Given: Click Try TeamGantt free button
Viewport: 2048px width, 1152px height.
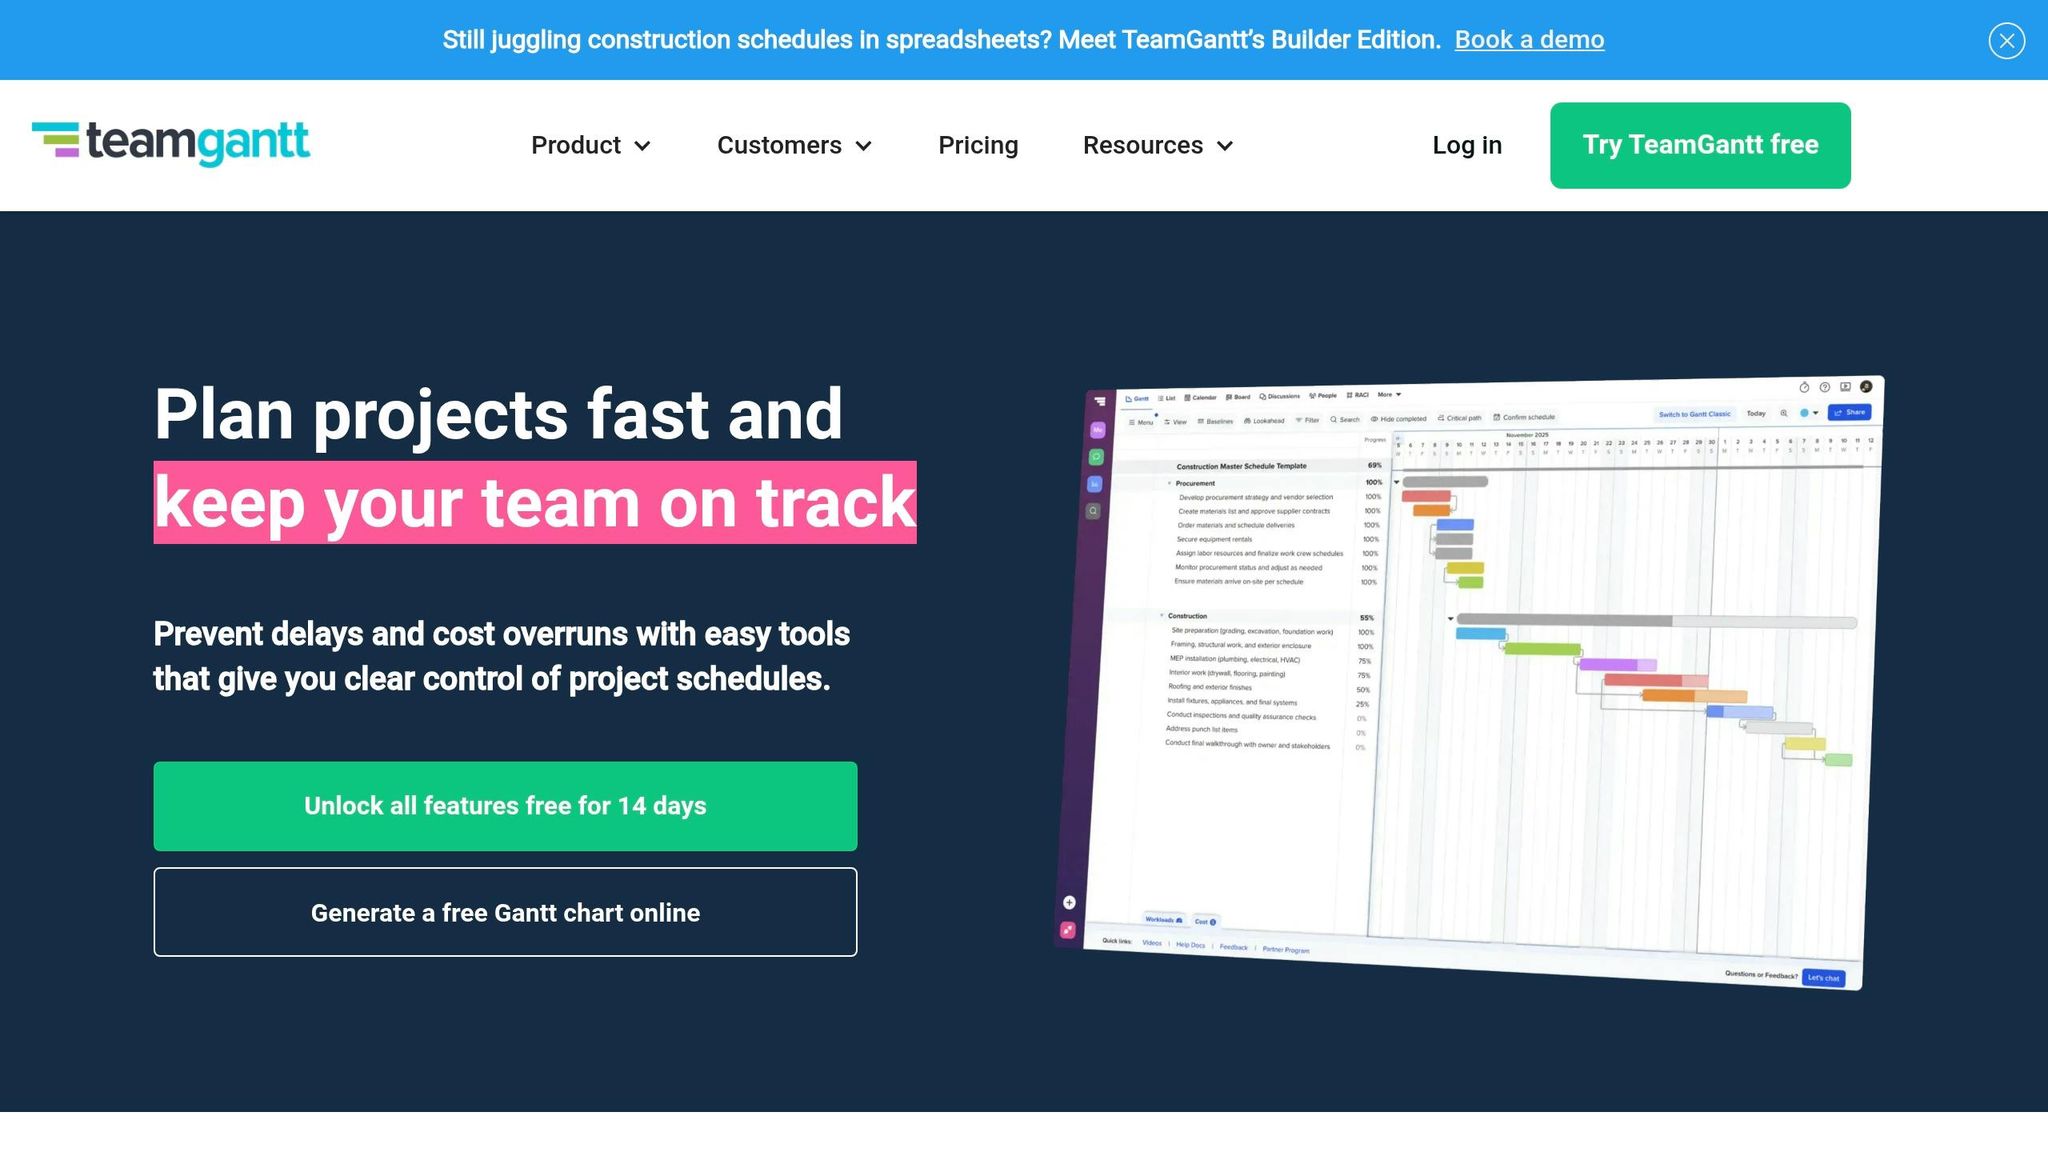Looking at the screenshot, I should coord(1700,145).
